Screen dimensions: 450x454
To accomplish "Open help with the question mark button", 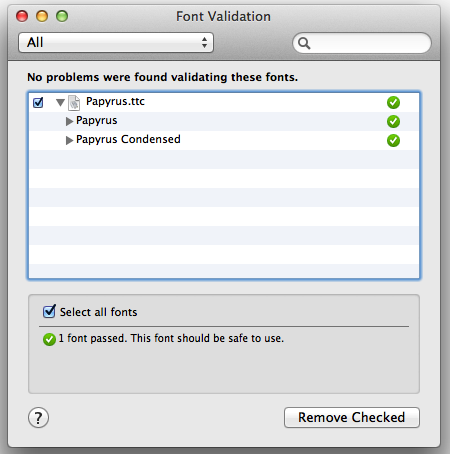I will (x=38, y=418).
